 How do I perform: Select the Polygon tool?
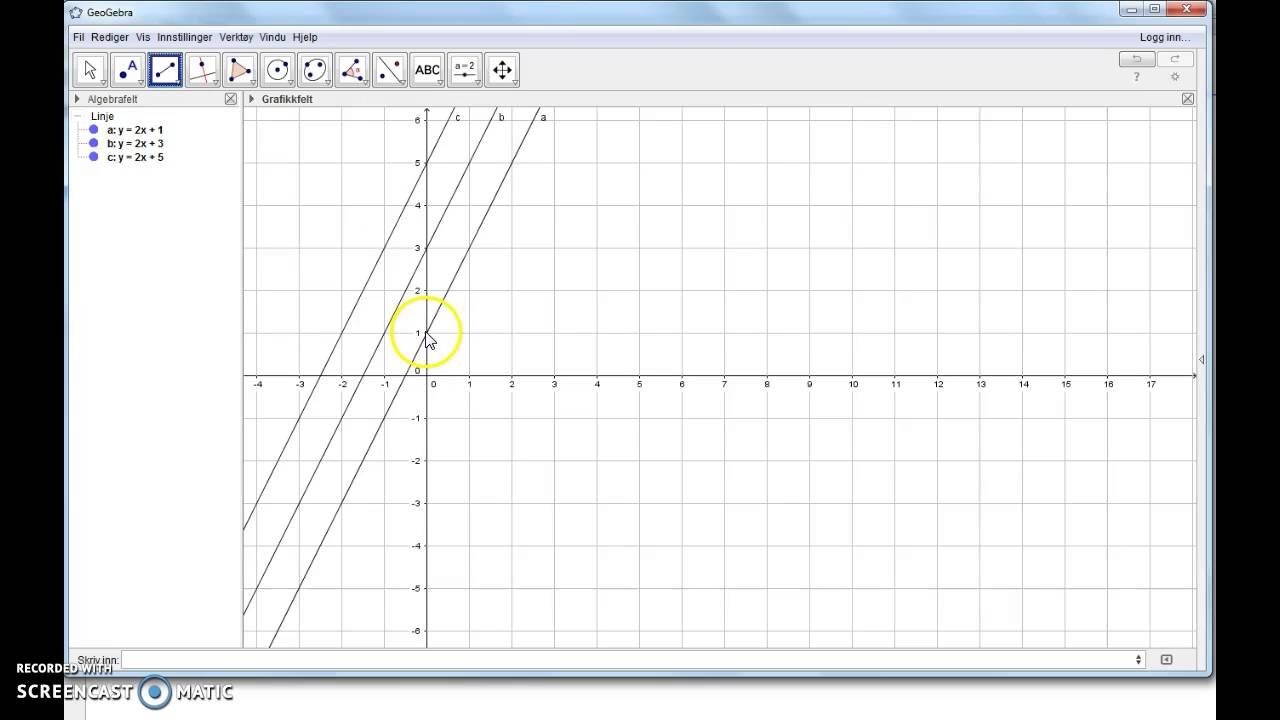(x=240, y=70)
